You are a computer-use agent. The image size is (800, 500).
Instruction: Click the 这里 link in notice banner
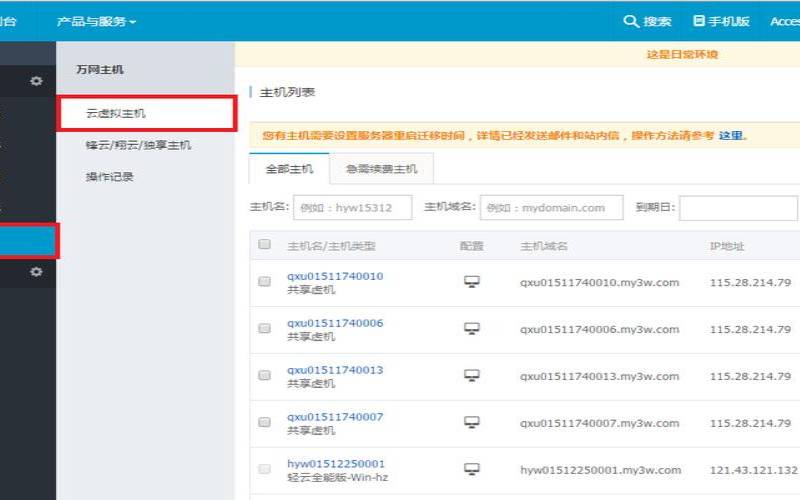[731, 136]
